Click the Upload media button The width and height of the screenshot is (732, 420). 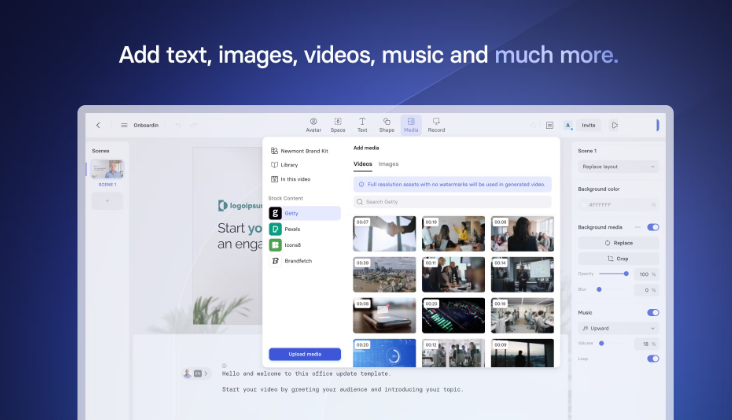click(x=304, y=354)
